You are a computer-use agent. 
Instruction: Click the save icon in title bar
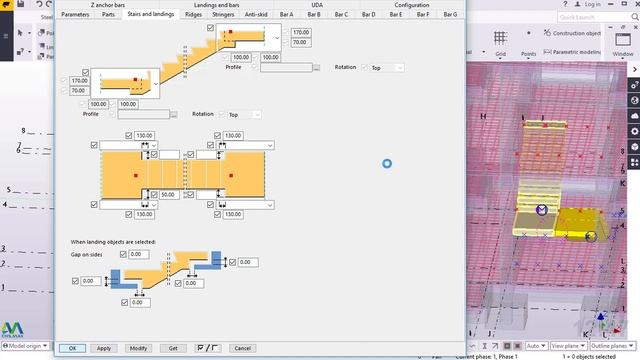pos(20,4)
